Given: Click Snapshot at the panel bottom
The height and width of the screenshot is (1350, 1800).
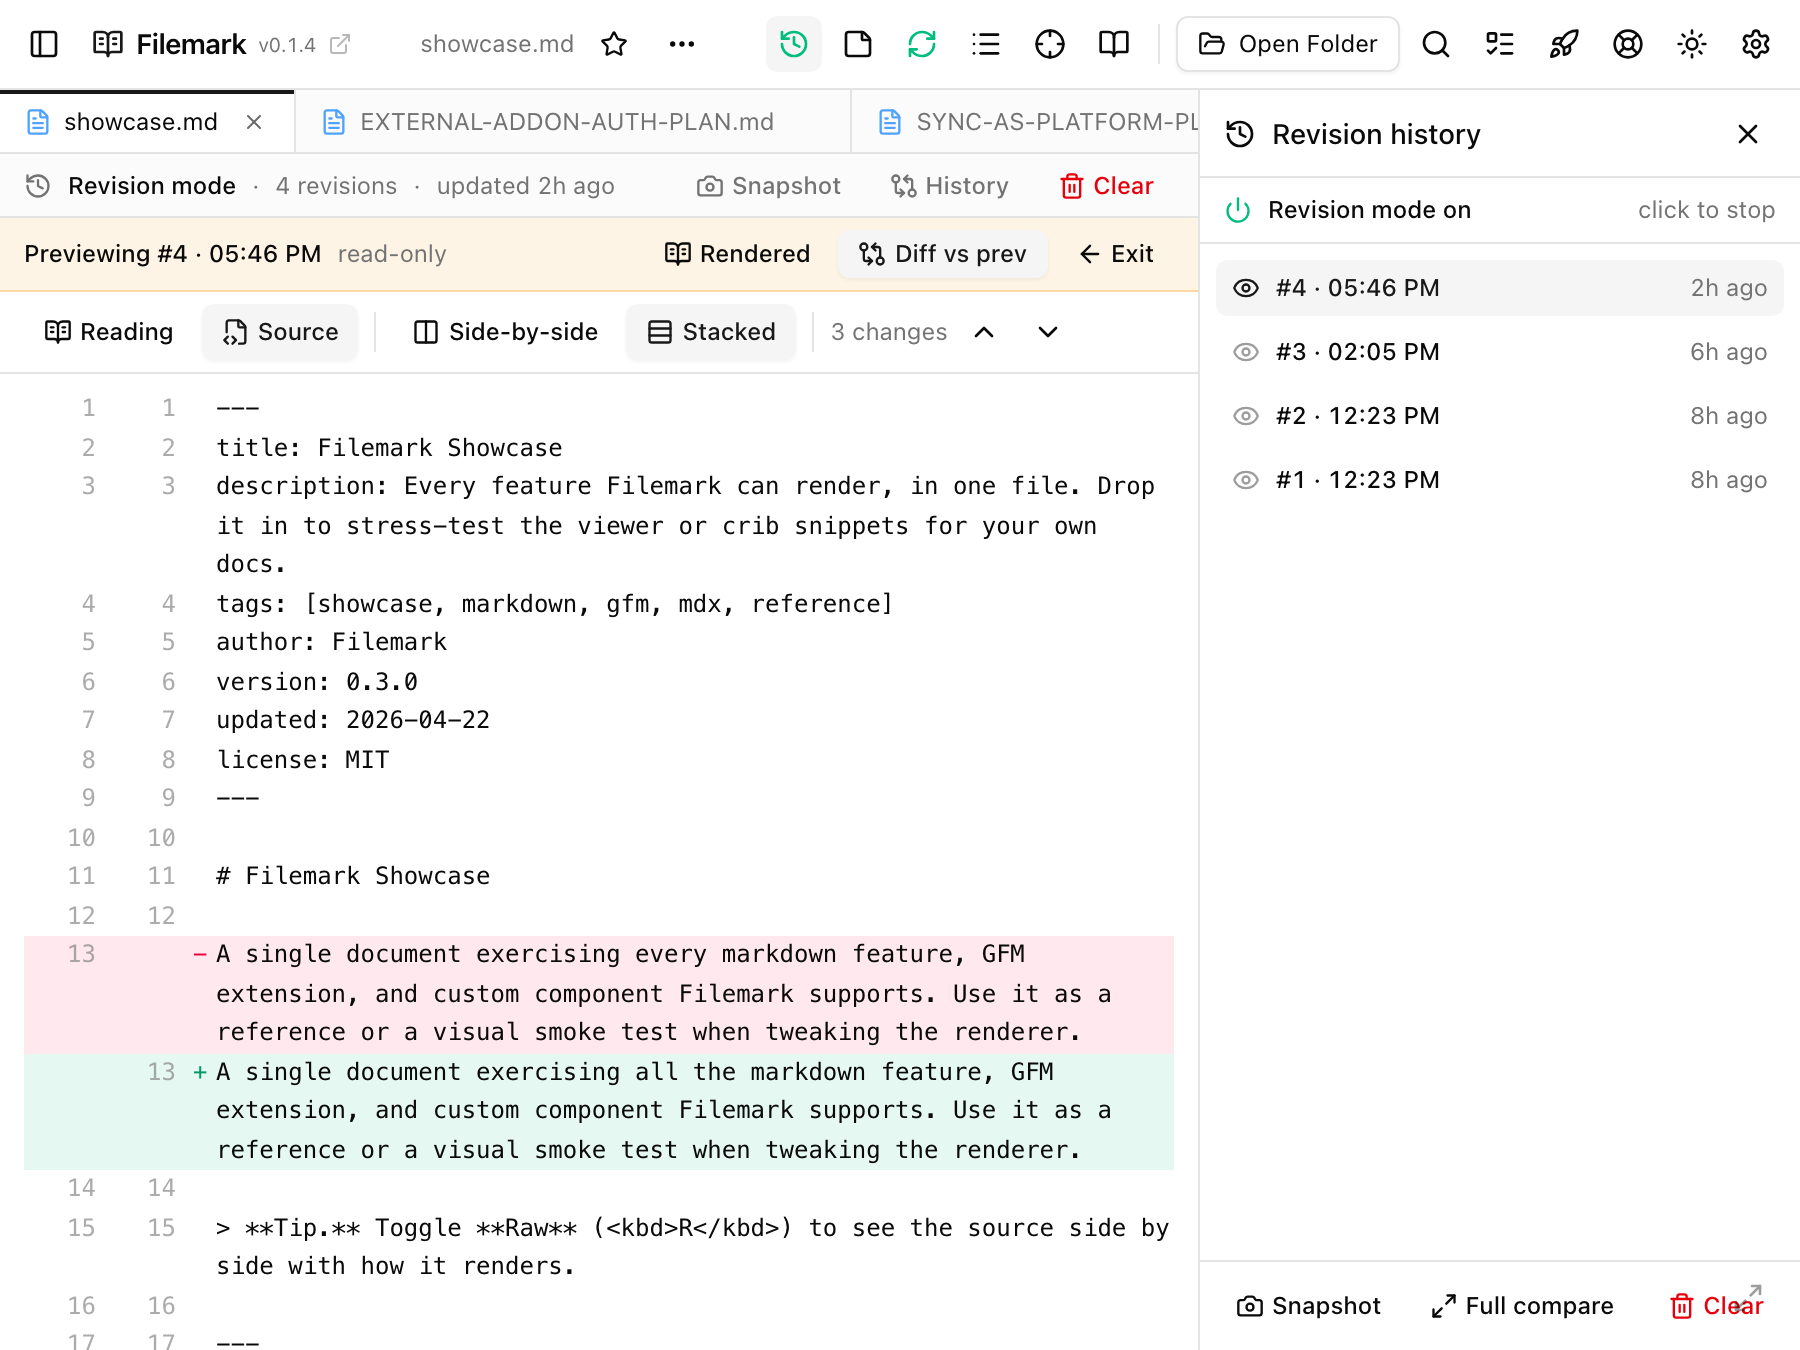Looking at the screenshot, I should pos(1309,1306).
